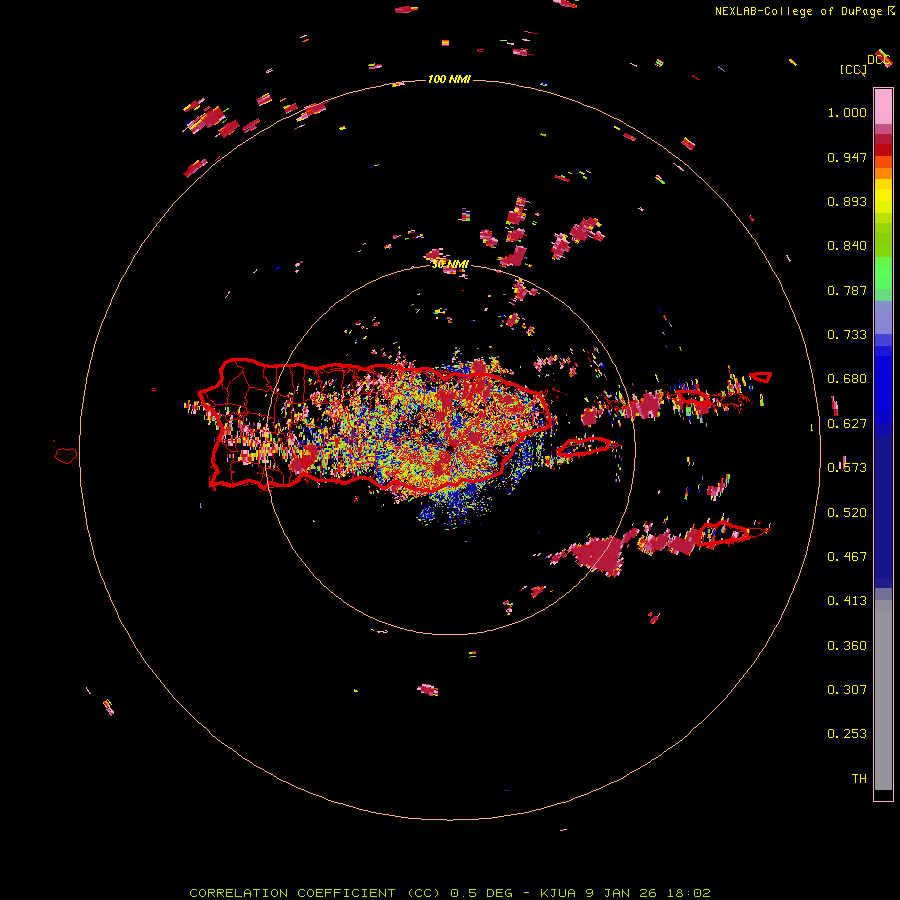Pick the gray band of the color bar
Image resolution: width=900 pixels, height=900 pixels.
[x=883, y=695]
